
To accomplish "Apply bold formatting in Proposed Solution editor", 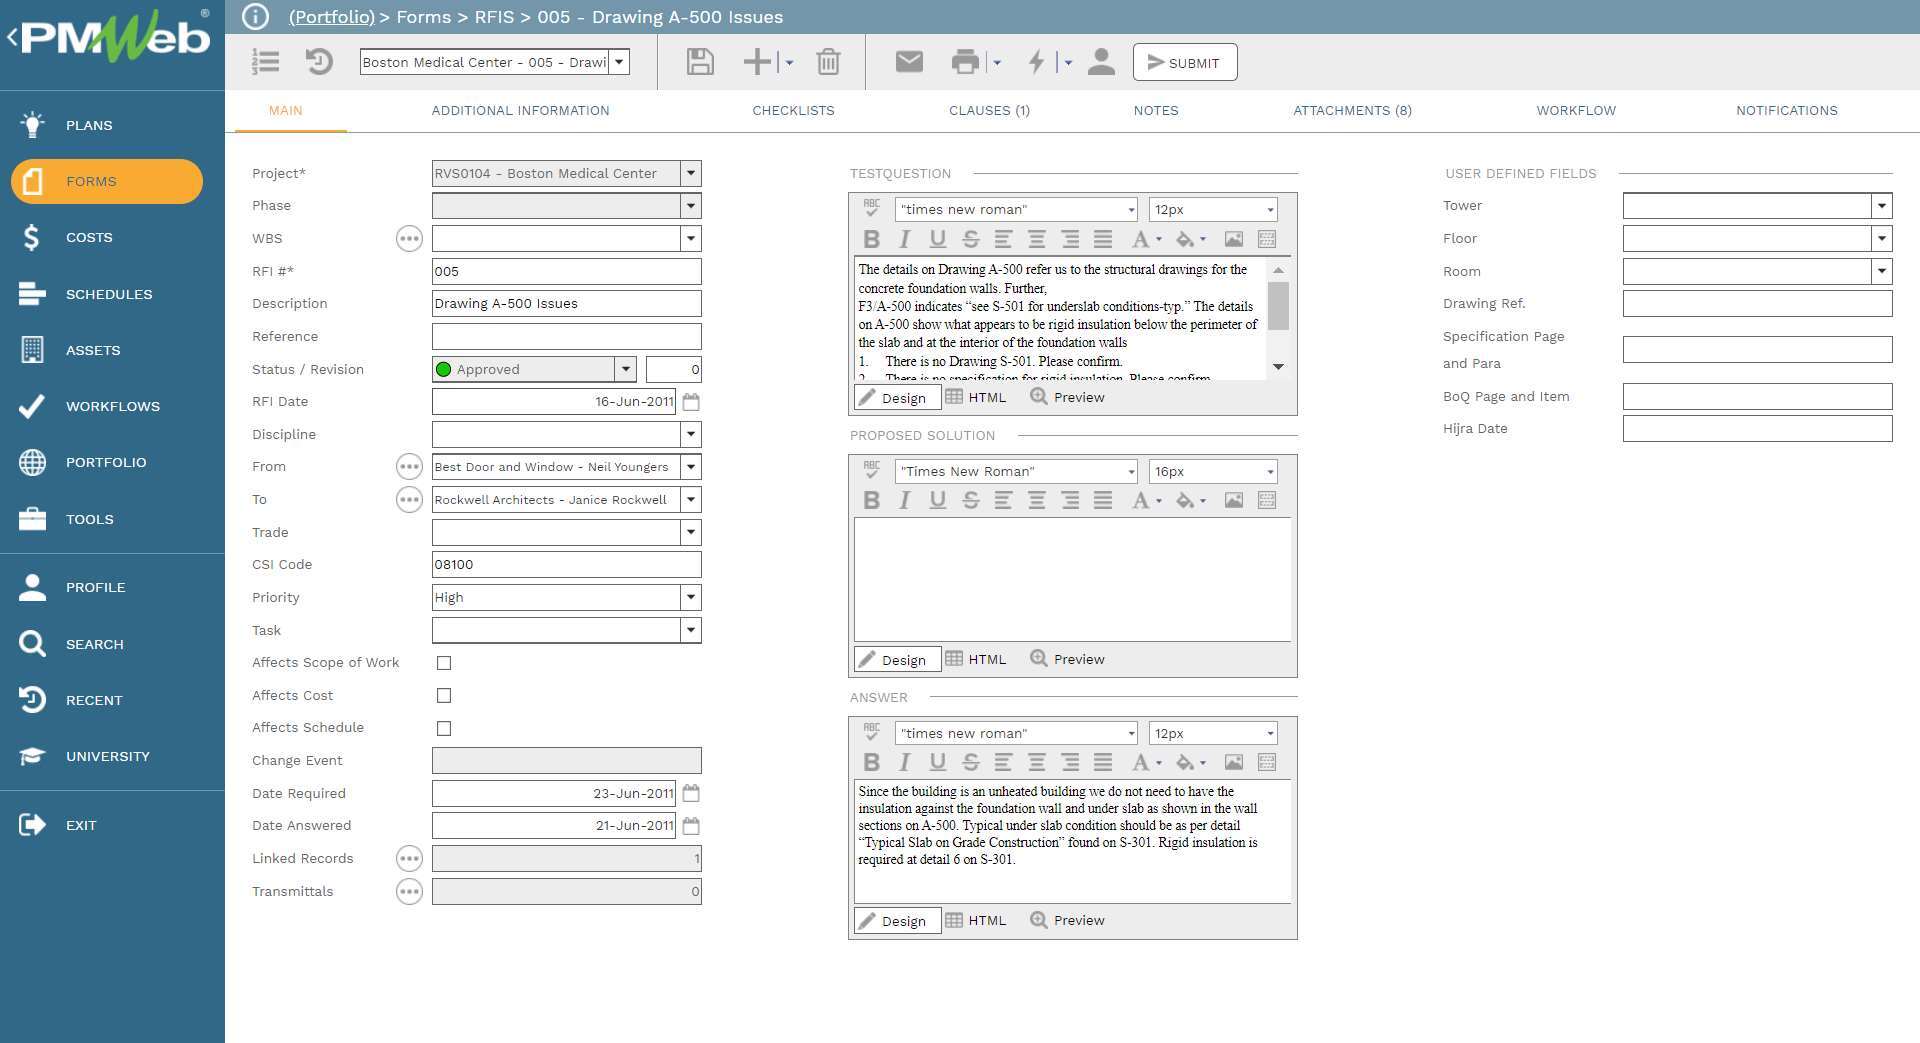I will pos(871,500).
